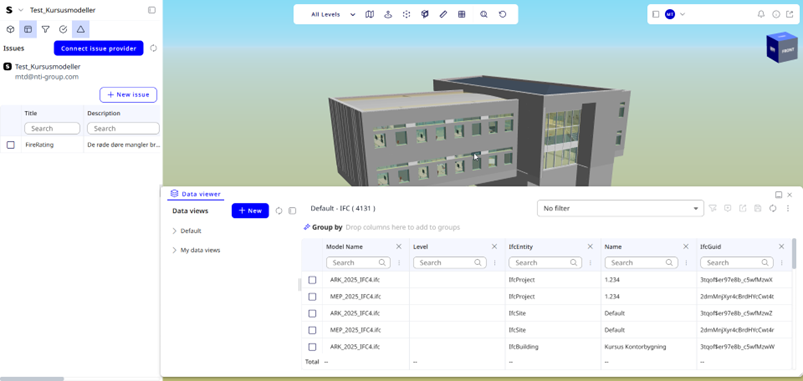Tick the FireRating issue checkbox
Viewport: 803px width, 381px height.
pos(11,145)
